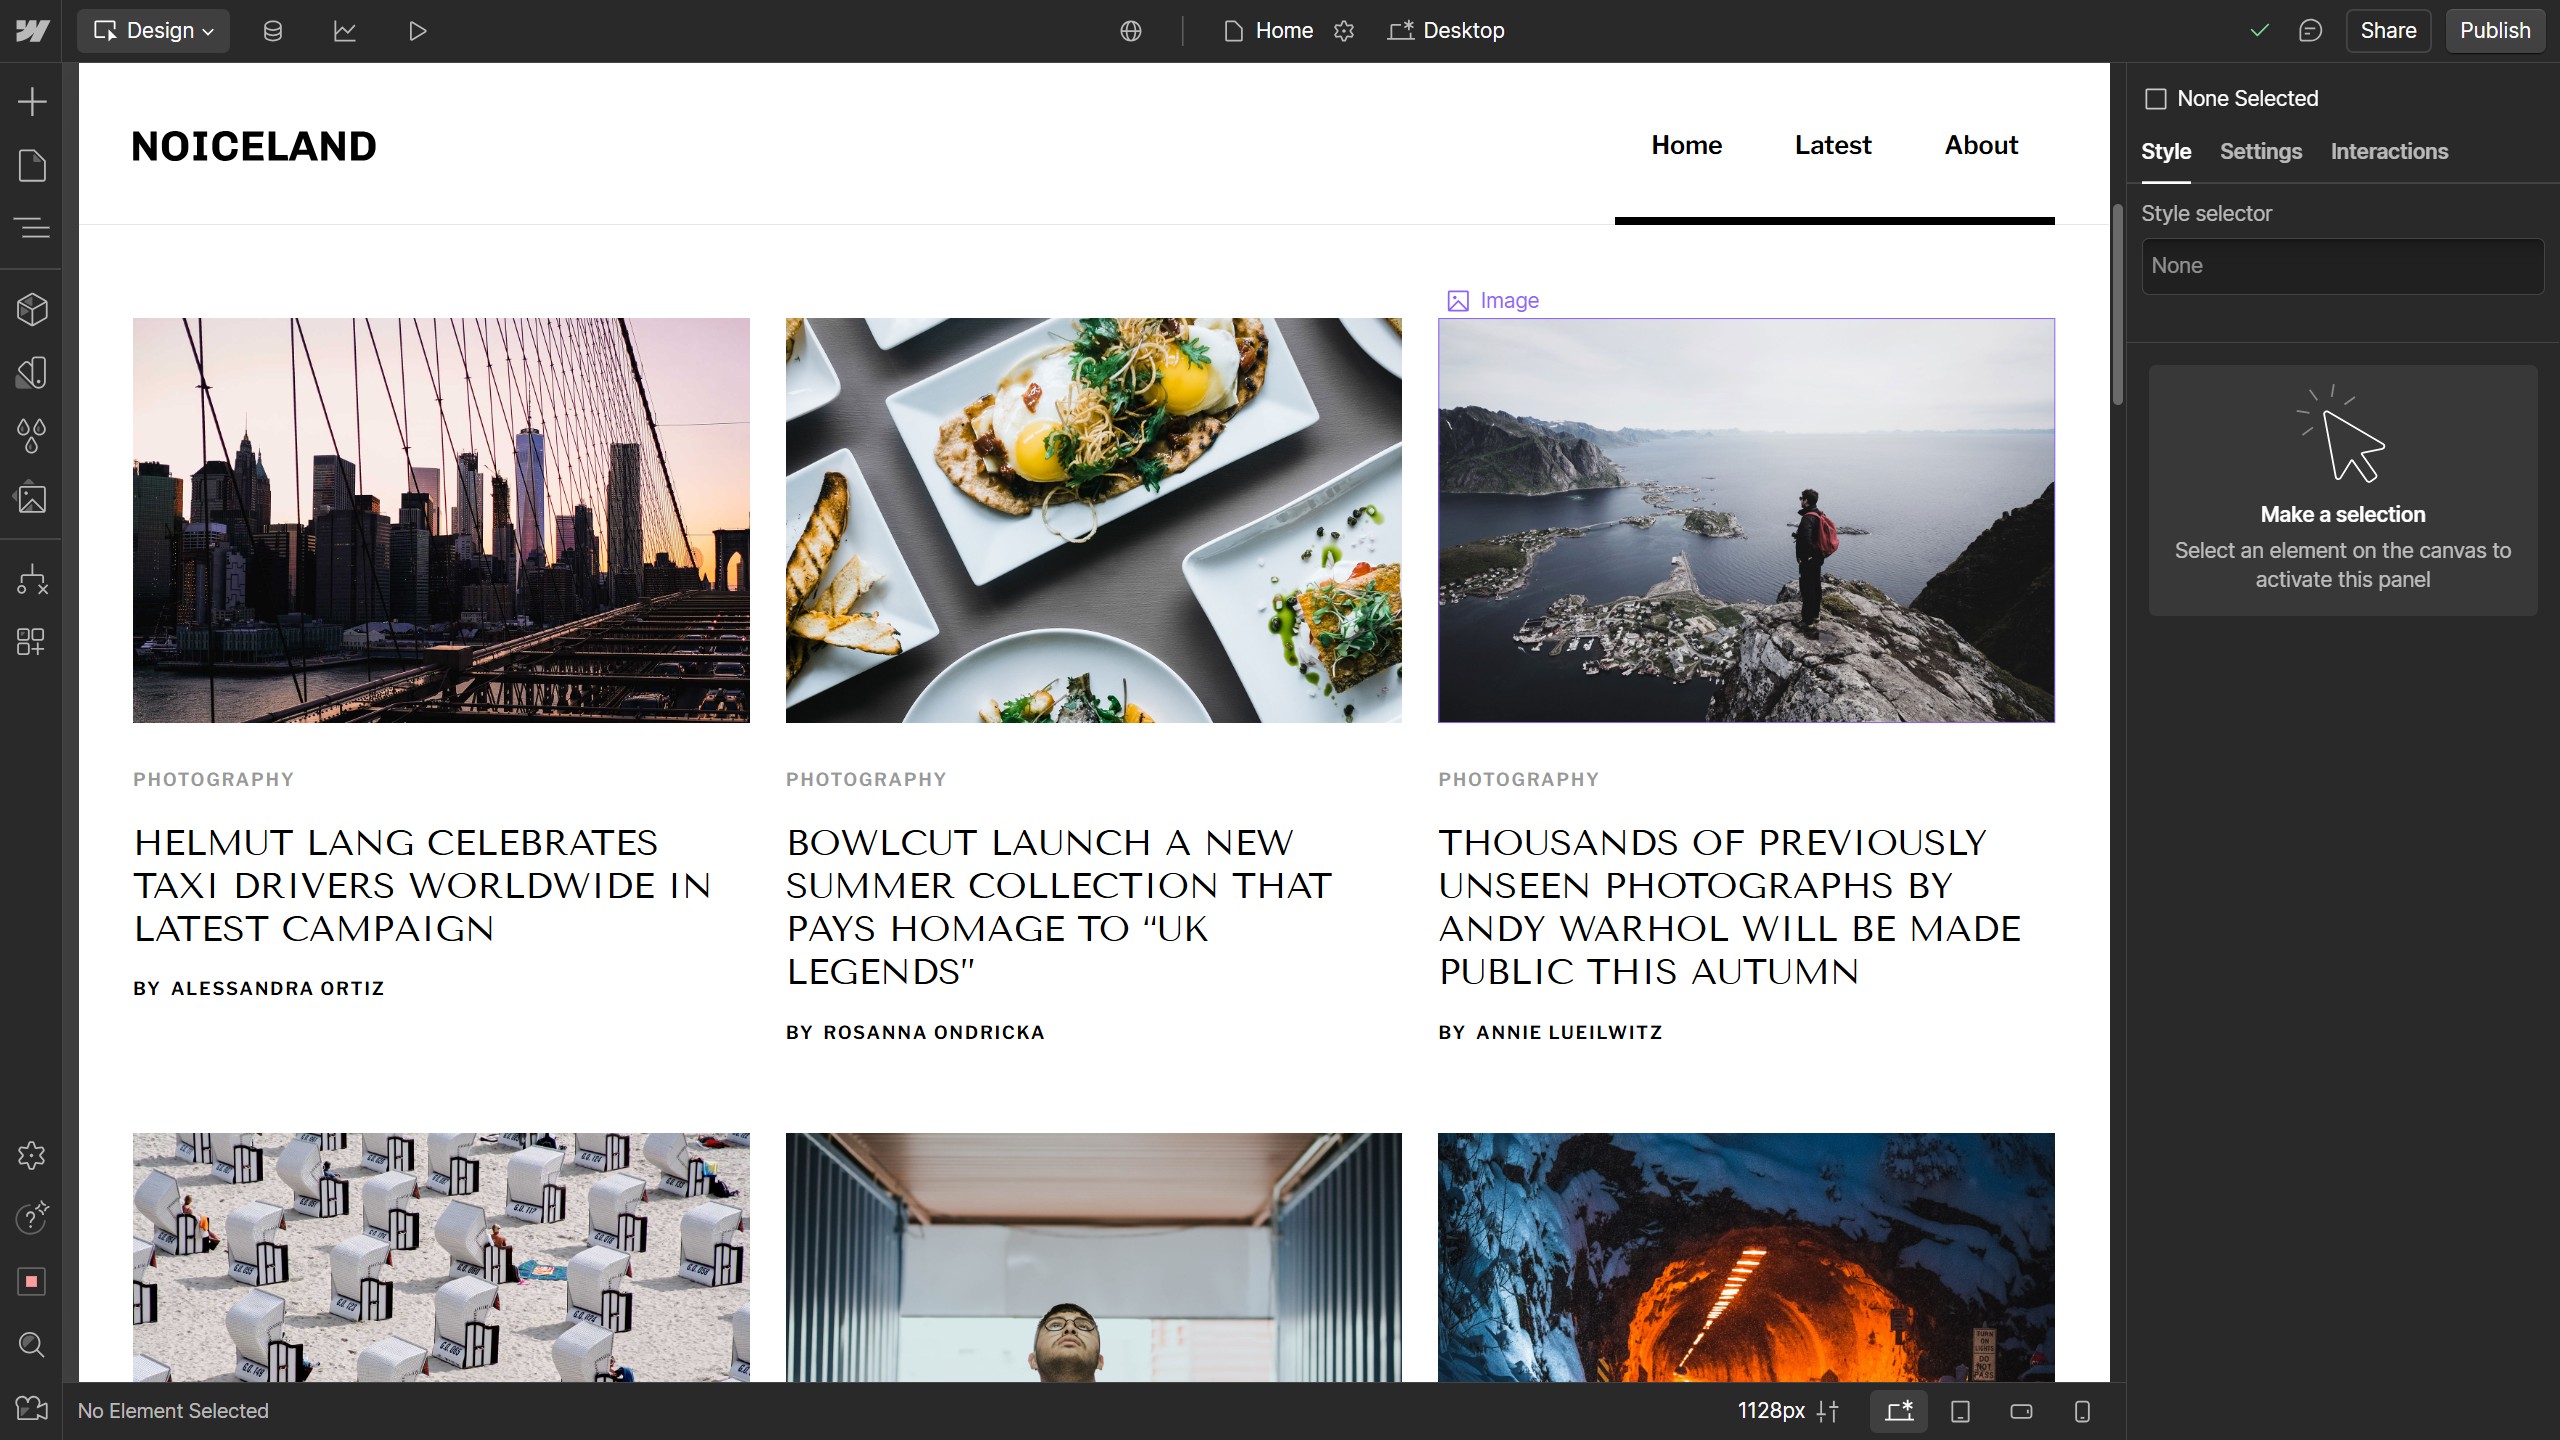Select the glowing orange tunnel image

coord(1746,1257)
